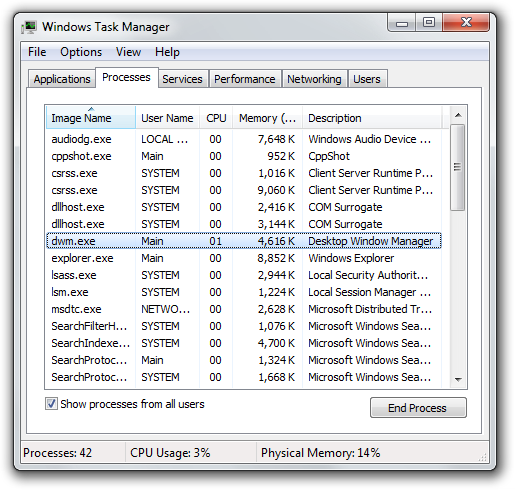This screenshot has height=490, width=516.
Task: Click the Task Manager title bar icon
Action: 29,27
